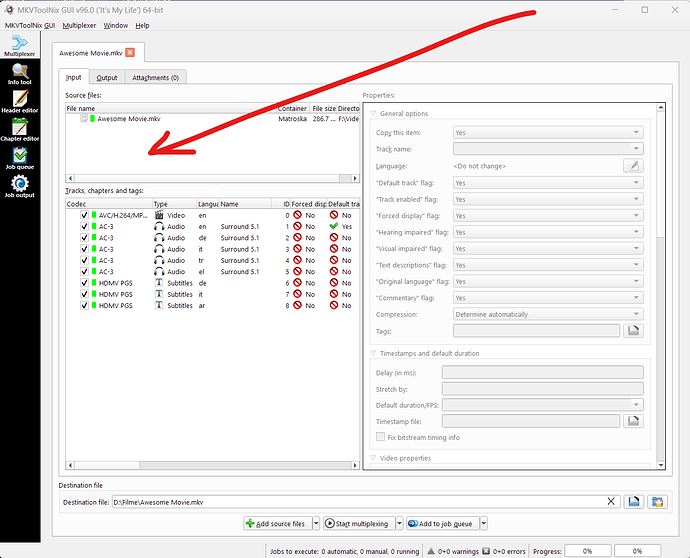Click default track 'No' icon for 'el' audio
Viewport: 690px width, 558px height.
(x=334, y=272)
